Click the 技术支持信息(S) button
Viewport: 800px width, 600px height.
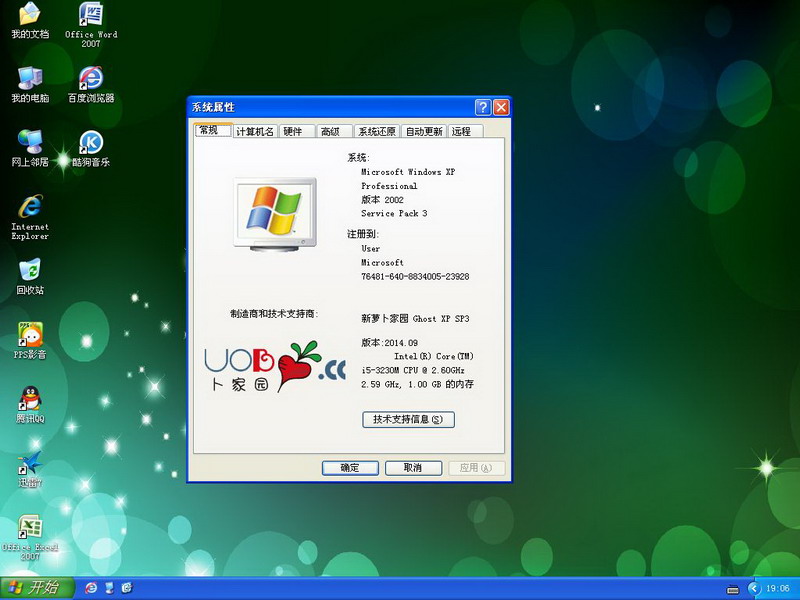408,419
